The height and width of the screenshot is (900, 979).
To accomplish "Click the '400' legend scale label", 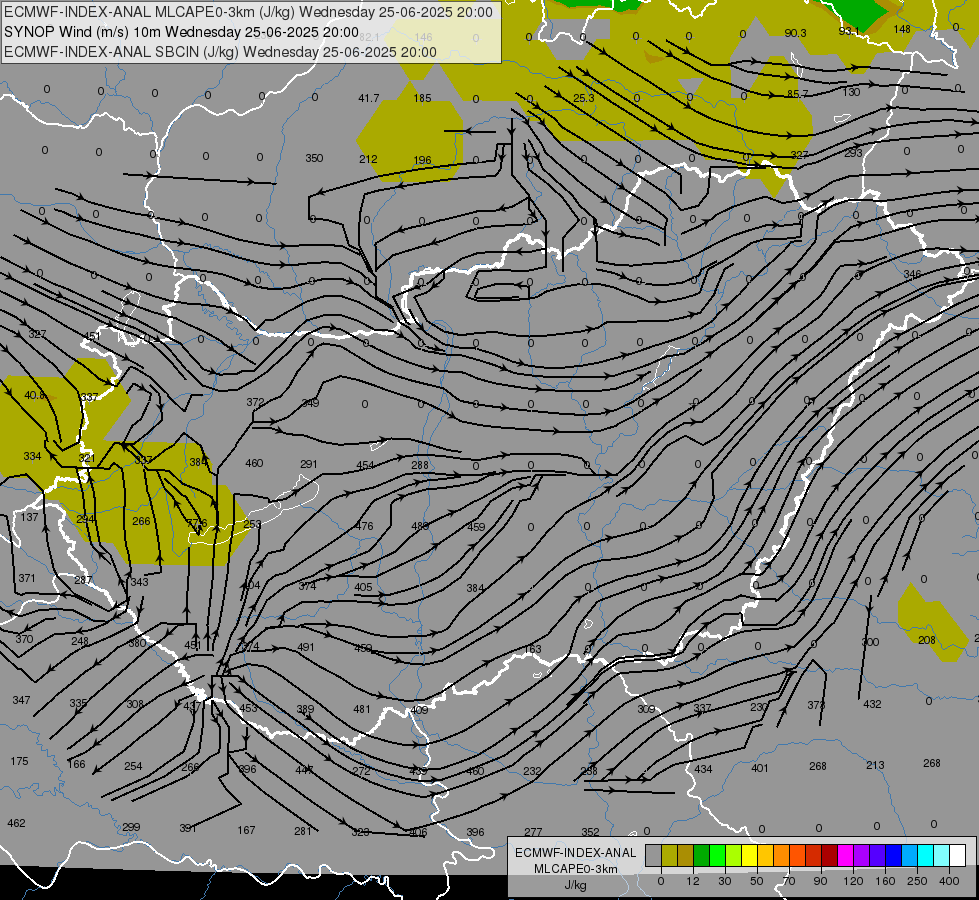I will [949, 881].
